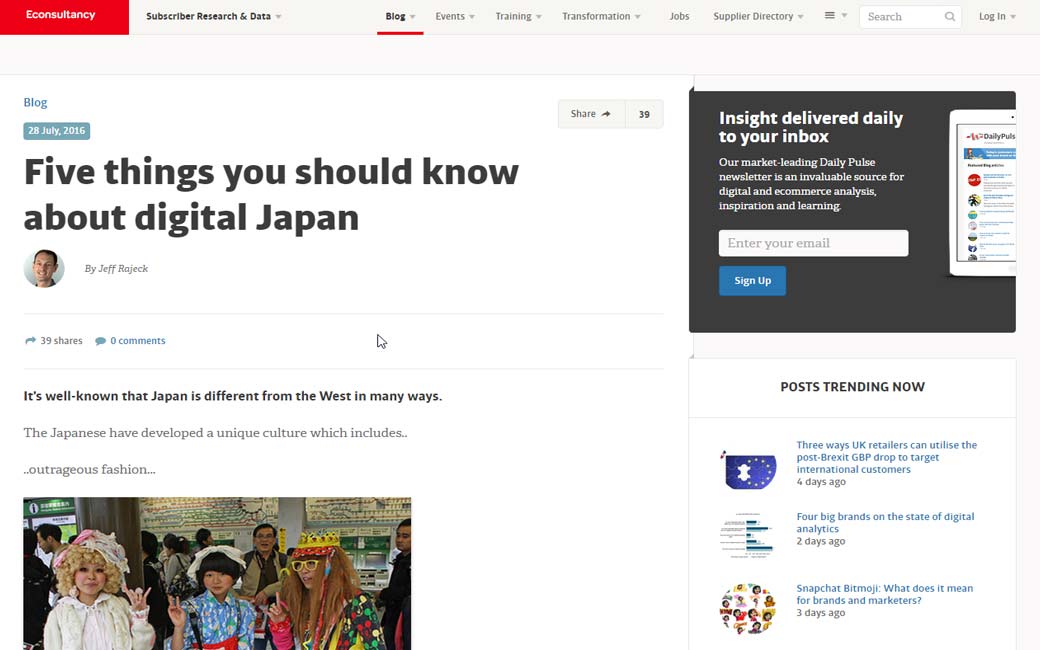
Task: Select Jobs in the navigation bar
Action: point(679,17)
